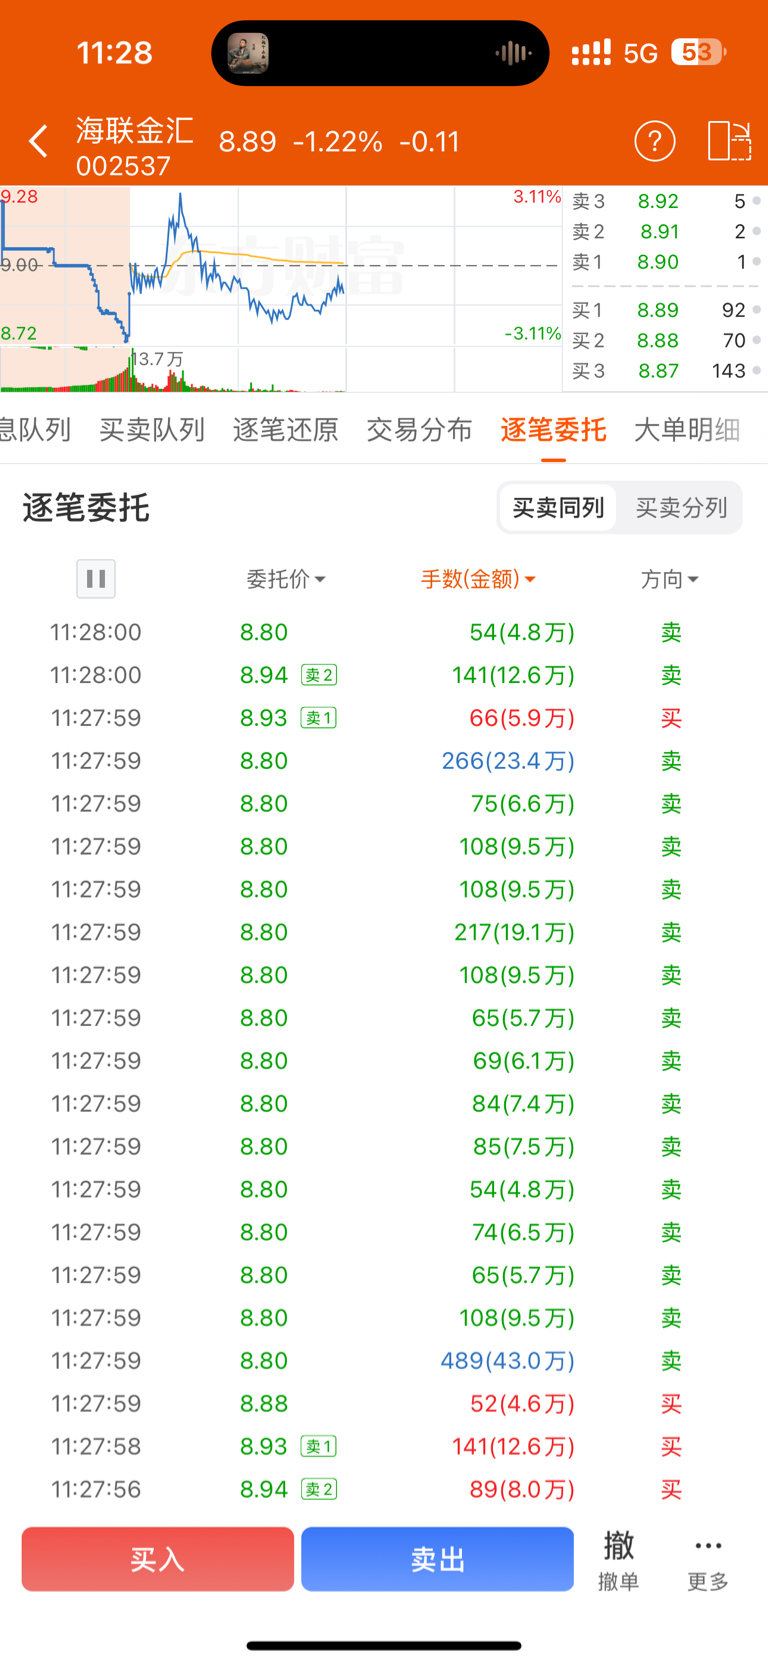Switch to 交易分布 tab
The height and width of the screenshot is (1665, 768).
[x=419, y=430]
